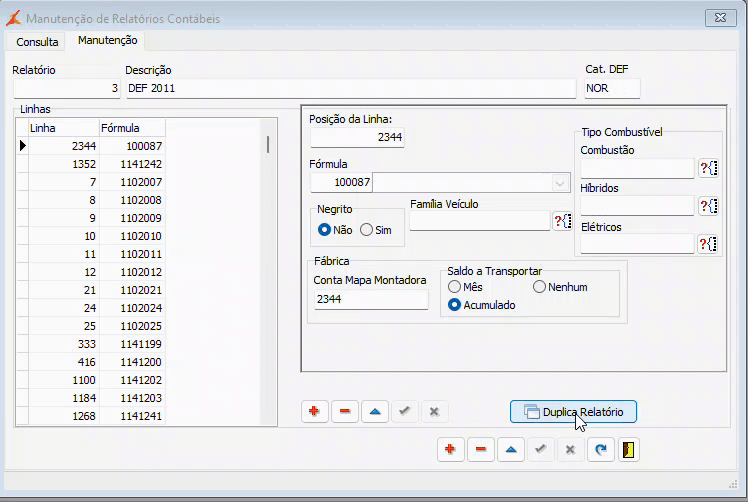The image size is (748, 502).
Task: Select row with formula 1102024
Action: click(x=97, y=308)
